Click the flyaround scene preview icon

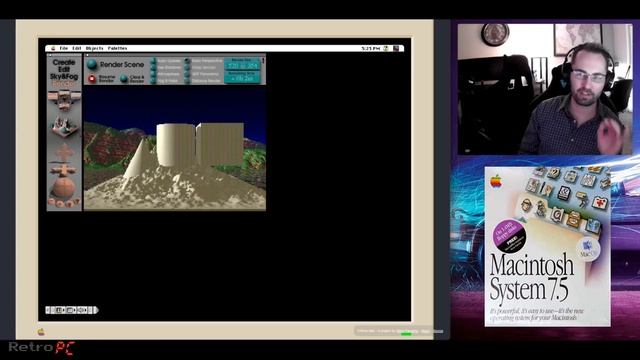(x=64, y=126)
